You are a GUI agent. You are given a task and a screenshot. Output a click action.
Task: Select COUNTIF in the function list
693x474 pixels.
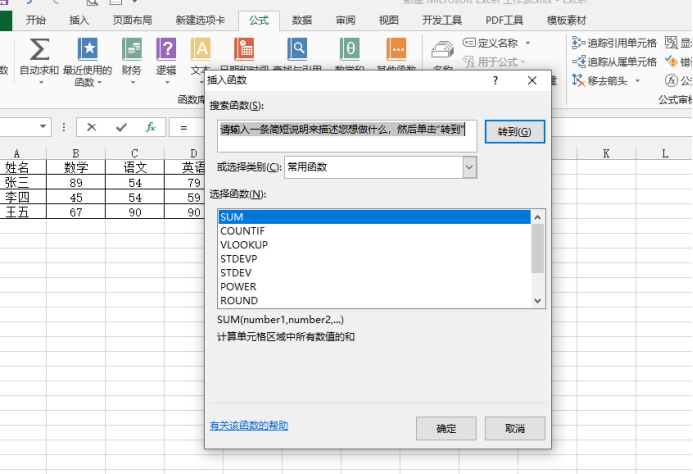coord(374,231)
